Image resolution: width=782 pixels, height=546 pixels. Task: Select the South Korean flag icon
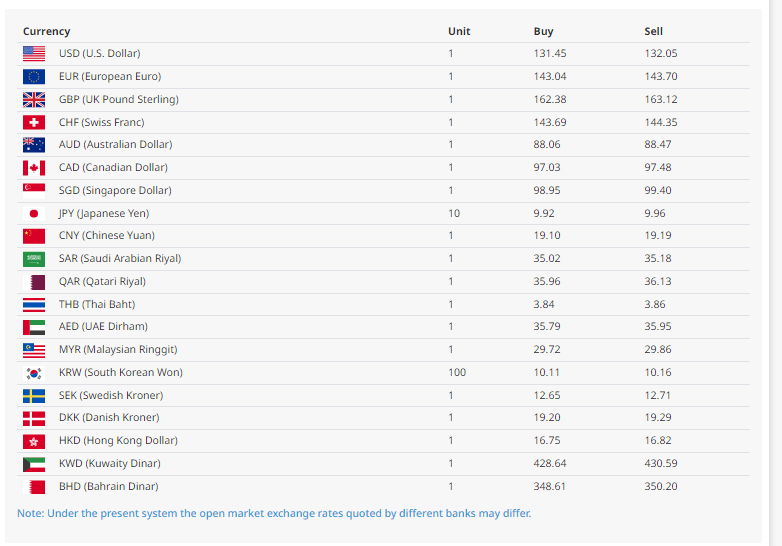(34, 373)
